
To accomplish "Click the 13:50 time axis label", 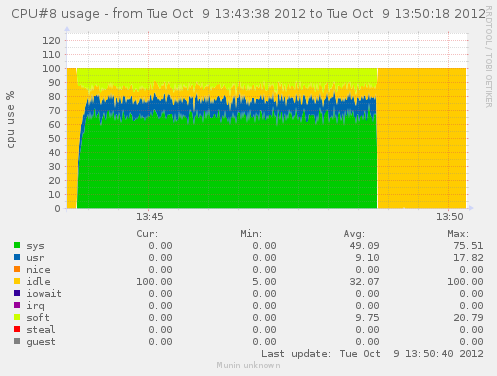I will click(450, 217).
